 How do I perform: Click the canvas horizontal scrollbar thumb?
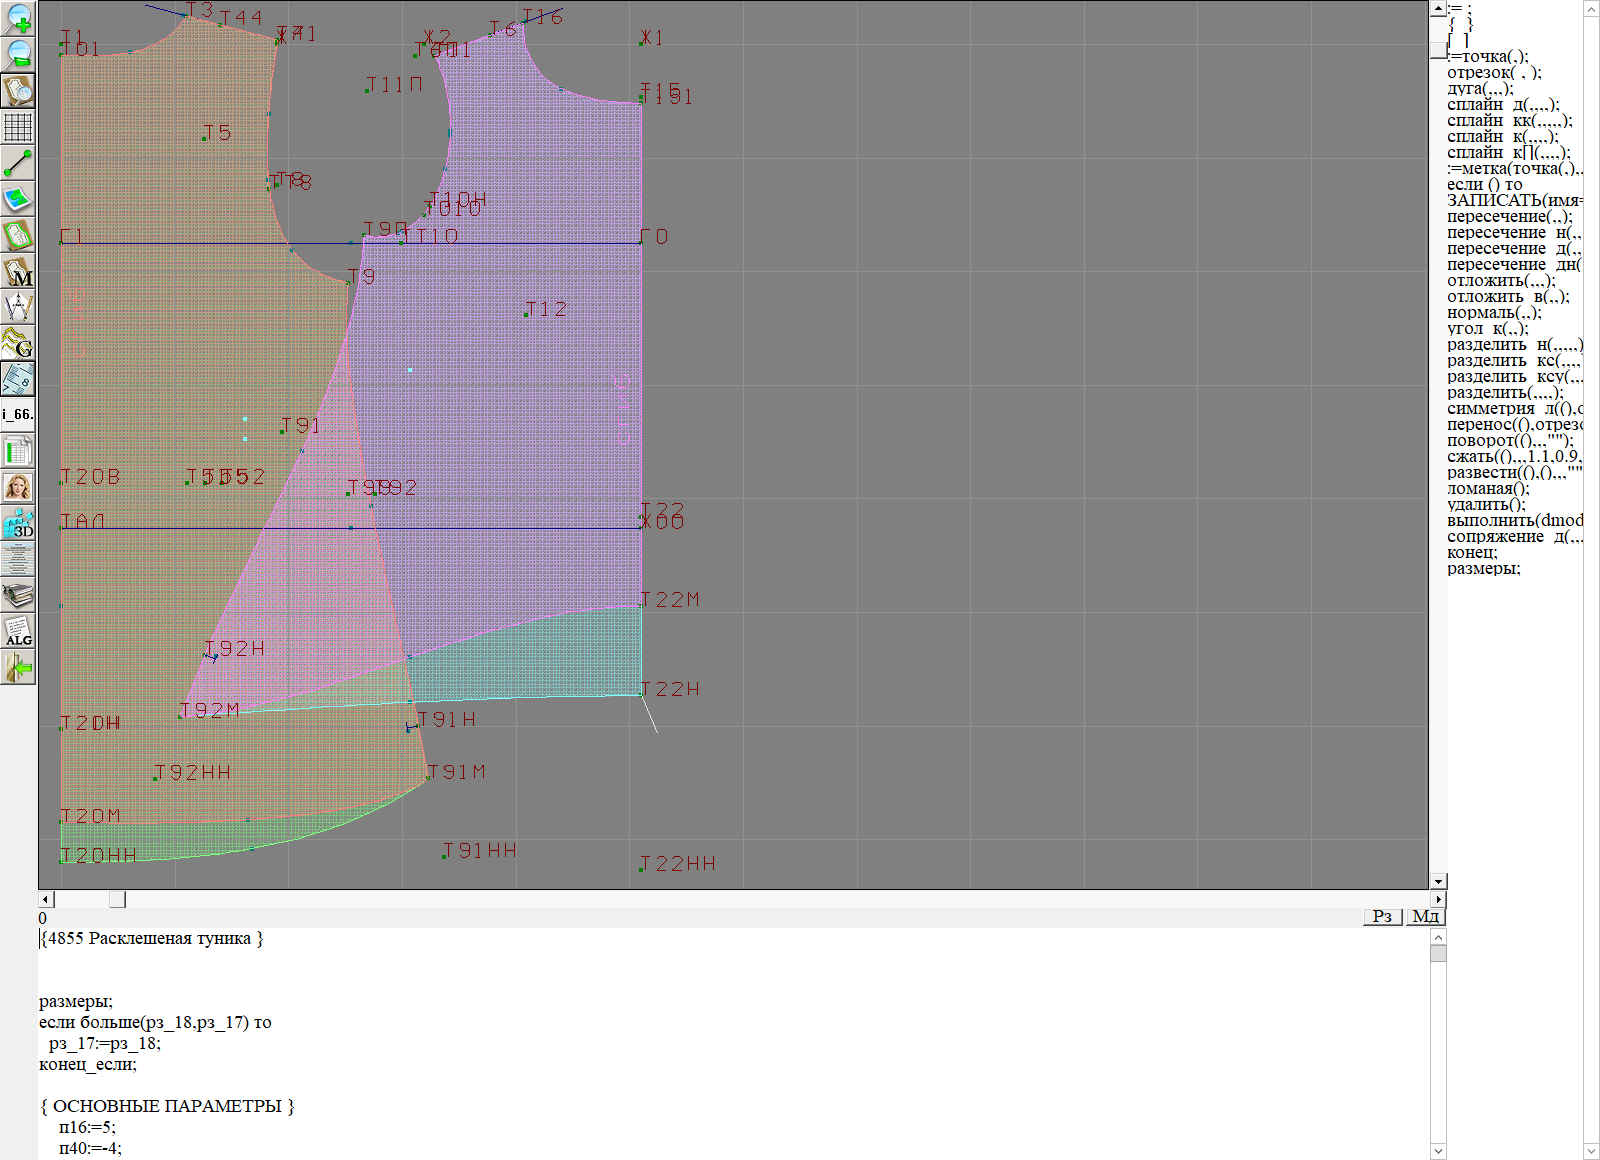pyautogui.click(x=117, y=899)
